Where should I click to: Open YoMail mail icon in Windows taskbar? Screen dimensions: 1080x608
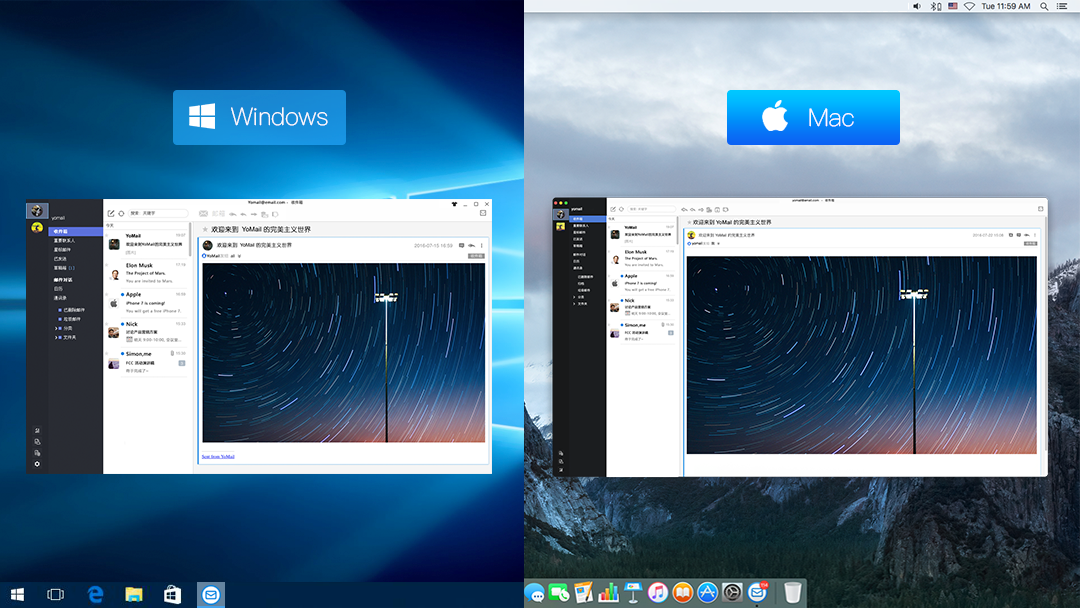point(211,595)
